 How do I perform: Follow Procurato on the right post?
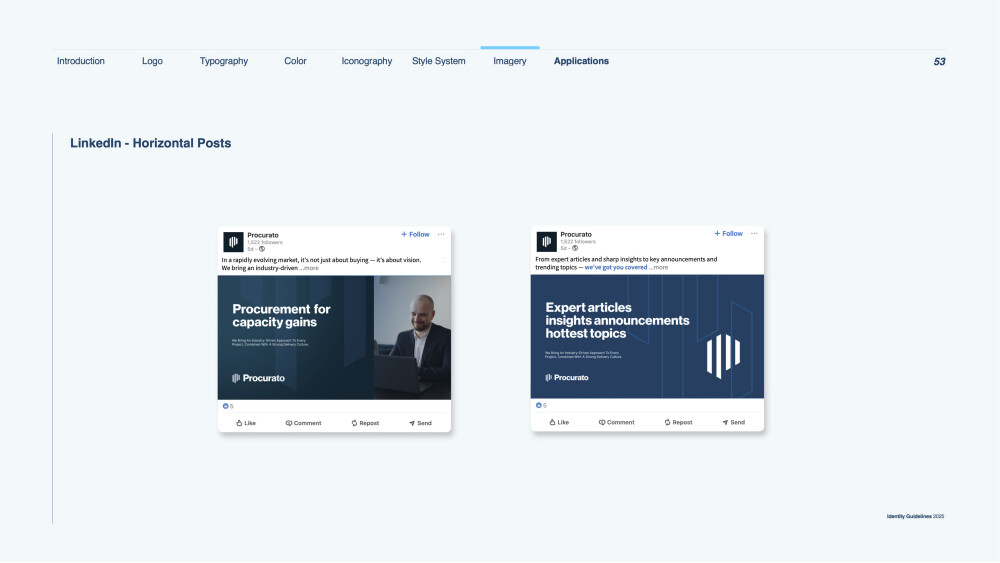pos(728,234)
